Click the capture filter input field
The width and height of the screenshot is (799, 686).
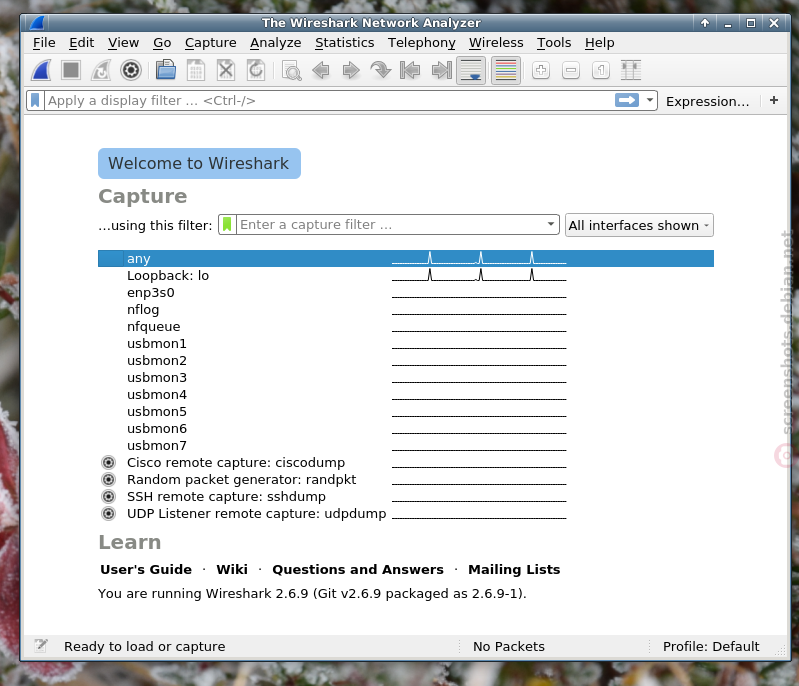(390, 224)
